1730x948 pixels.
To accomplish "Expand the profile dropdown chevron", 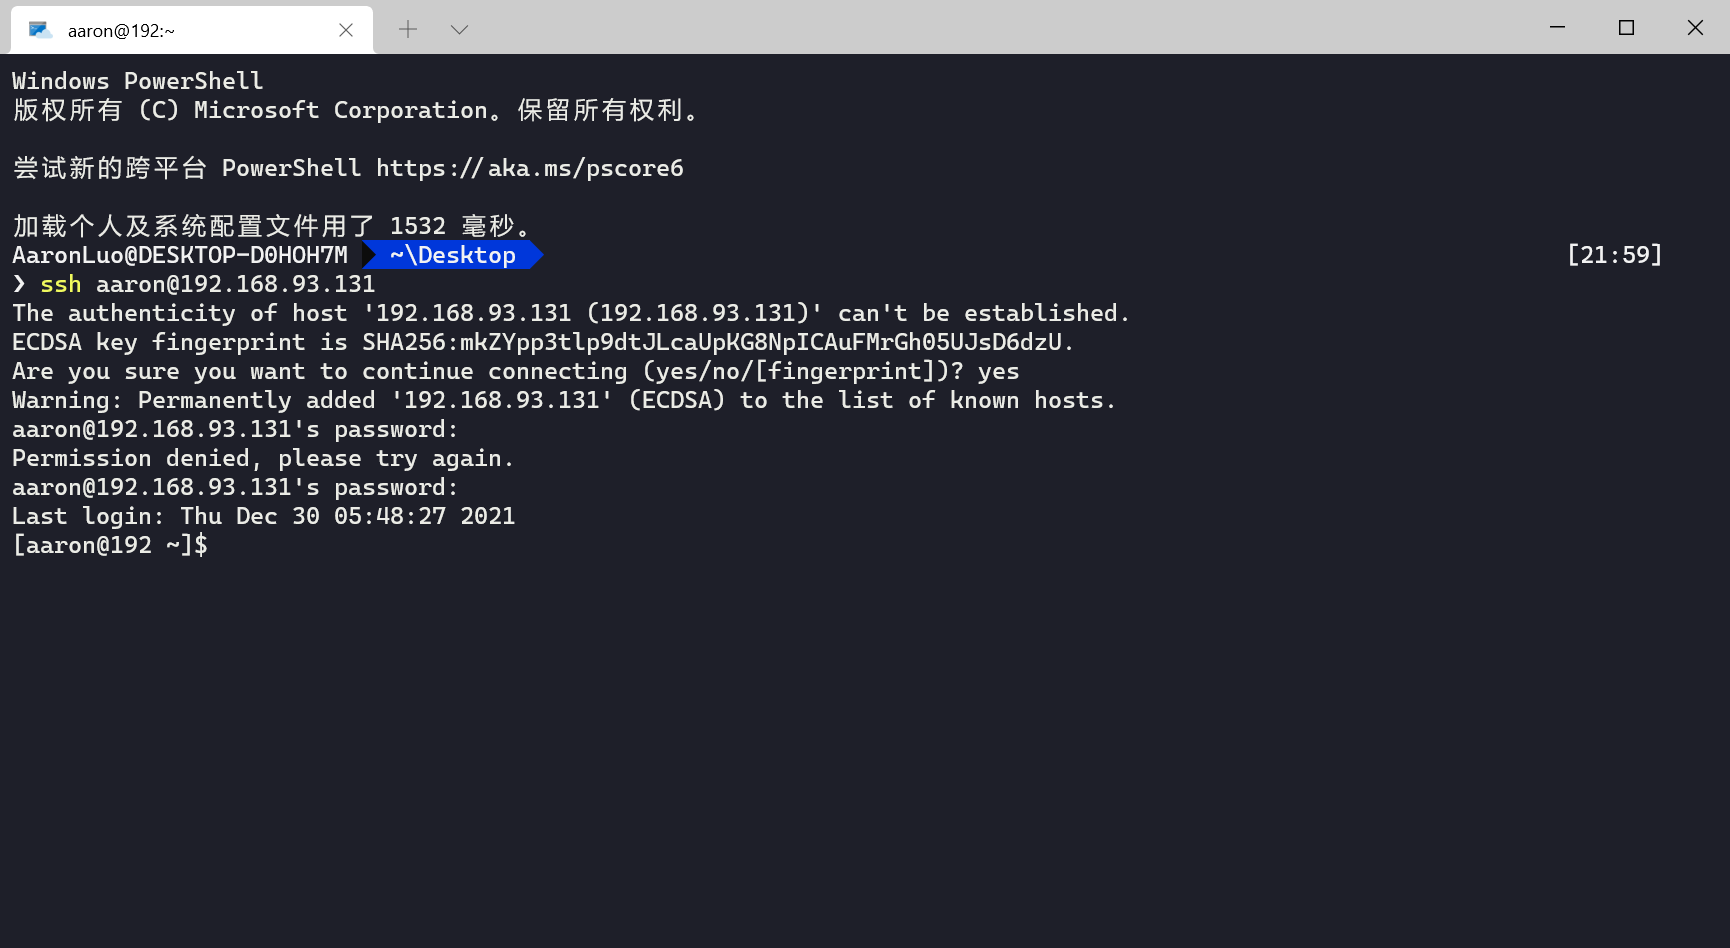I will pos(459,30).
